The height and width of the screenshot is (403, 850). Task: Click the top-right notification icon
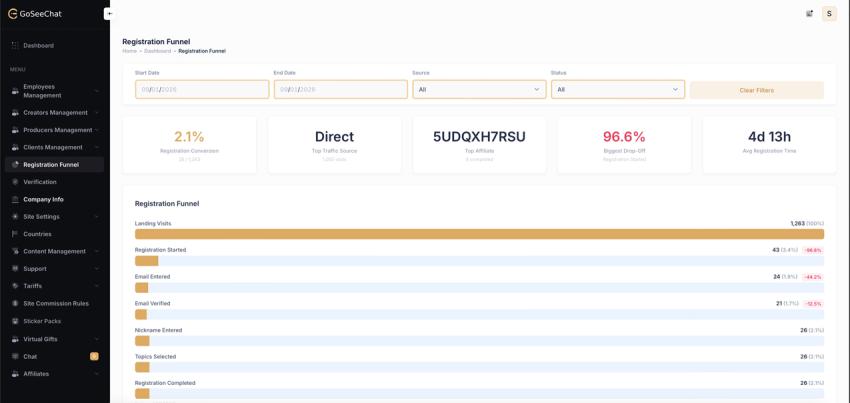809,14
